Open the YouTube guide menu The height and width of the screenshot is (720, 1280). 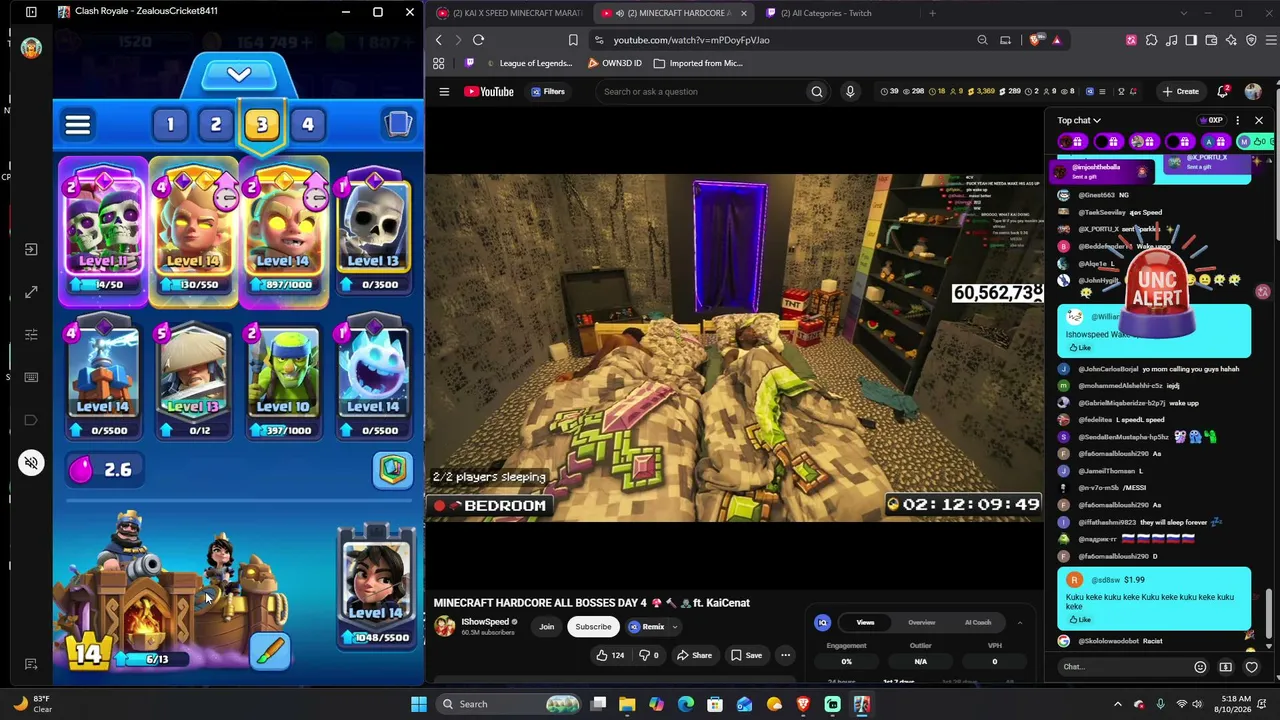[444, 92]
